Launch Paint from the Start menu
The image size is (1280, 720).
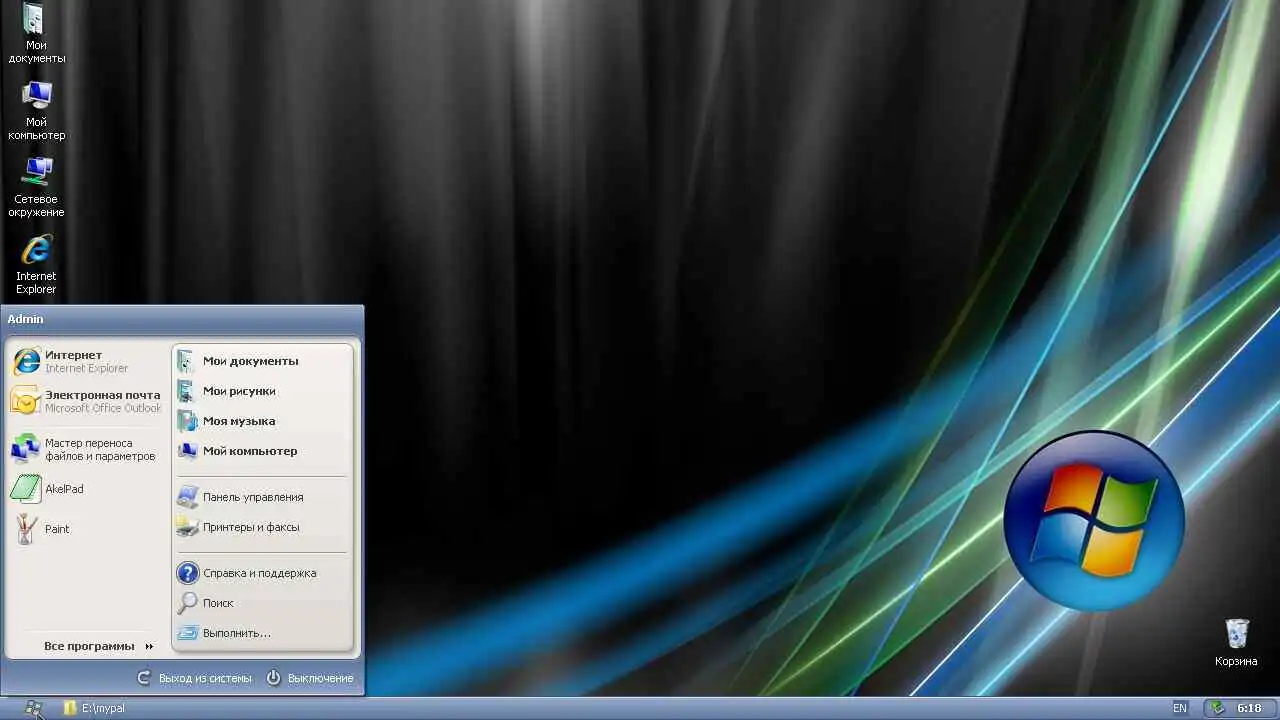coord(88,529)
